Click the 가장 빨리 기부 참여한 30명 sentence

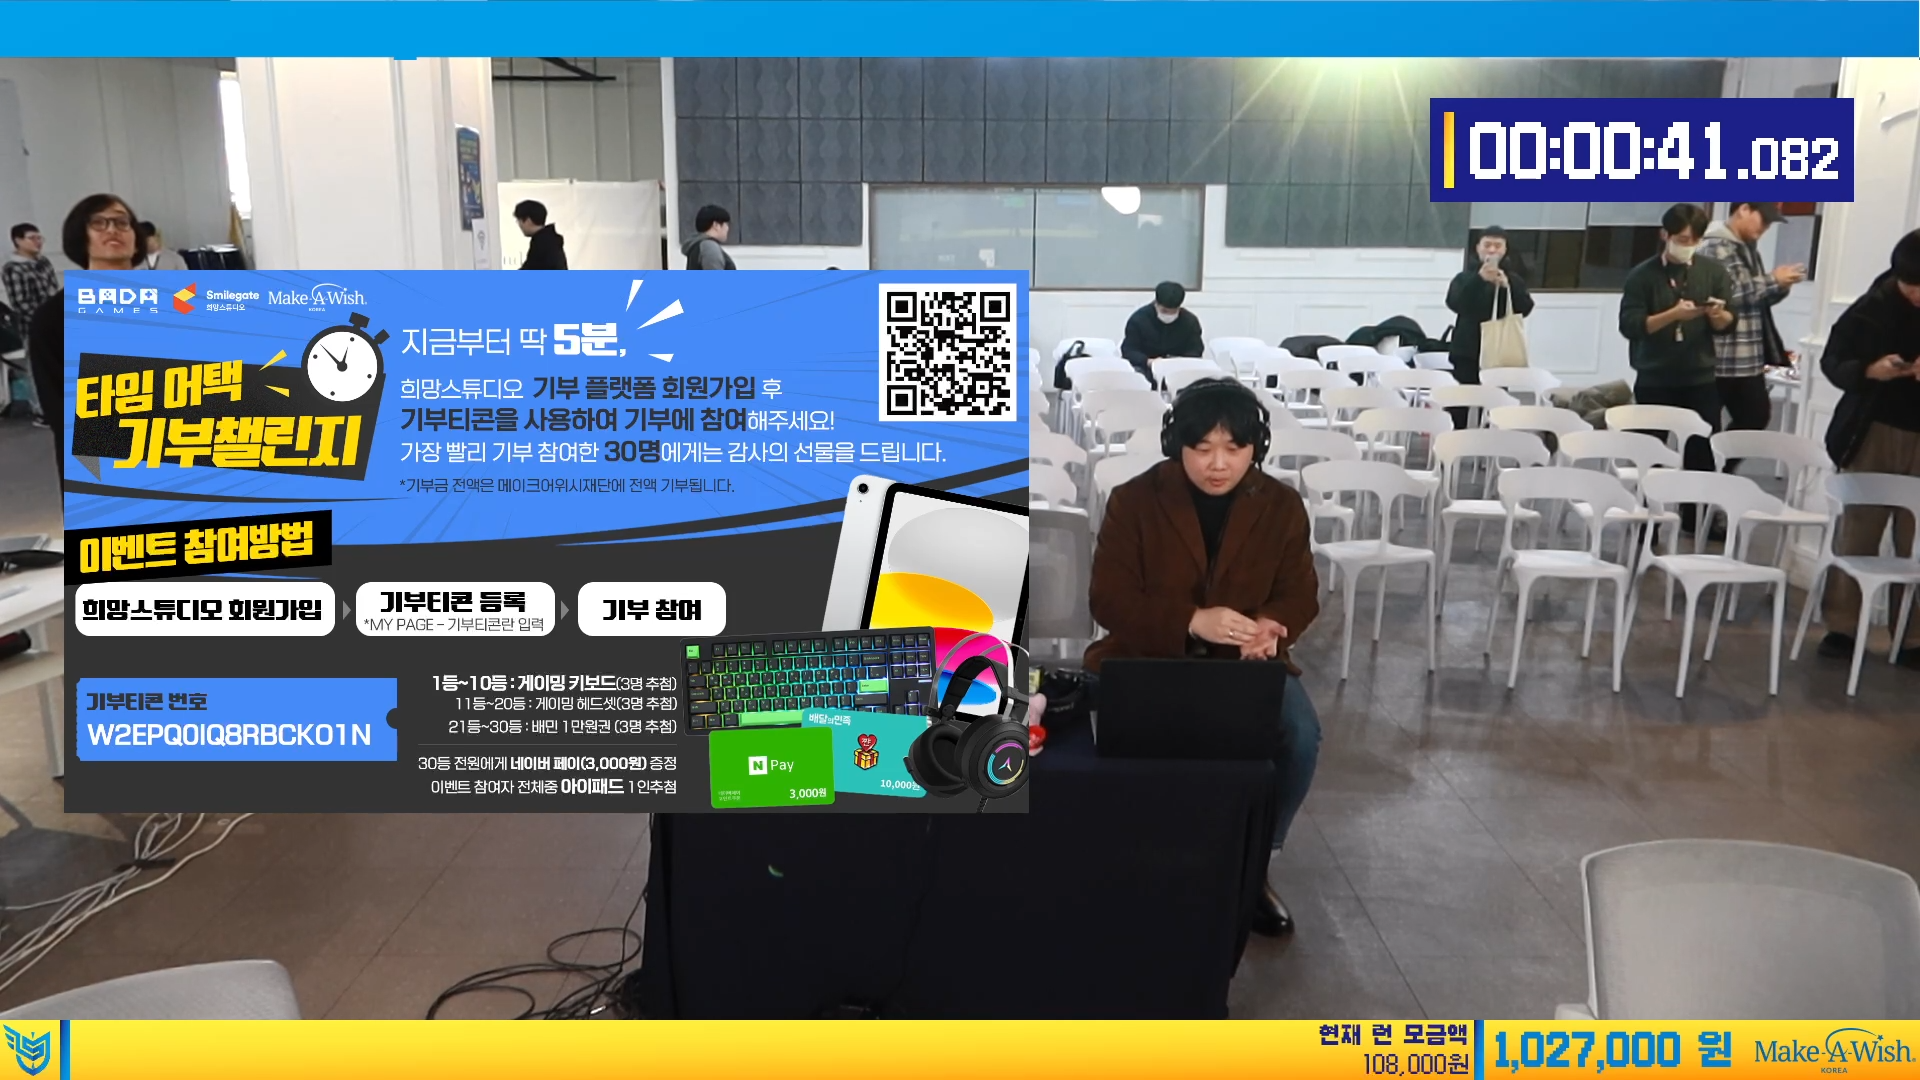click(x=673, y=452)
